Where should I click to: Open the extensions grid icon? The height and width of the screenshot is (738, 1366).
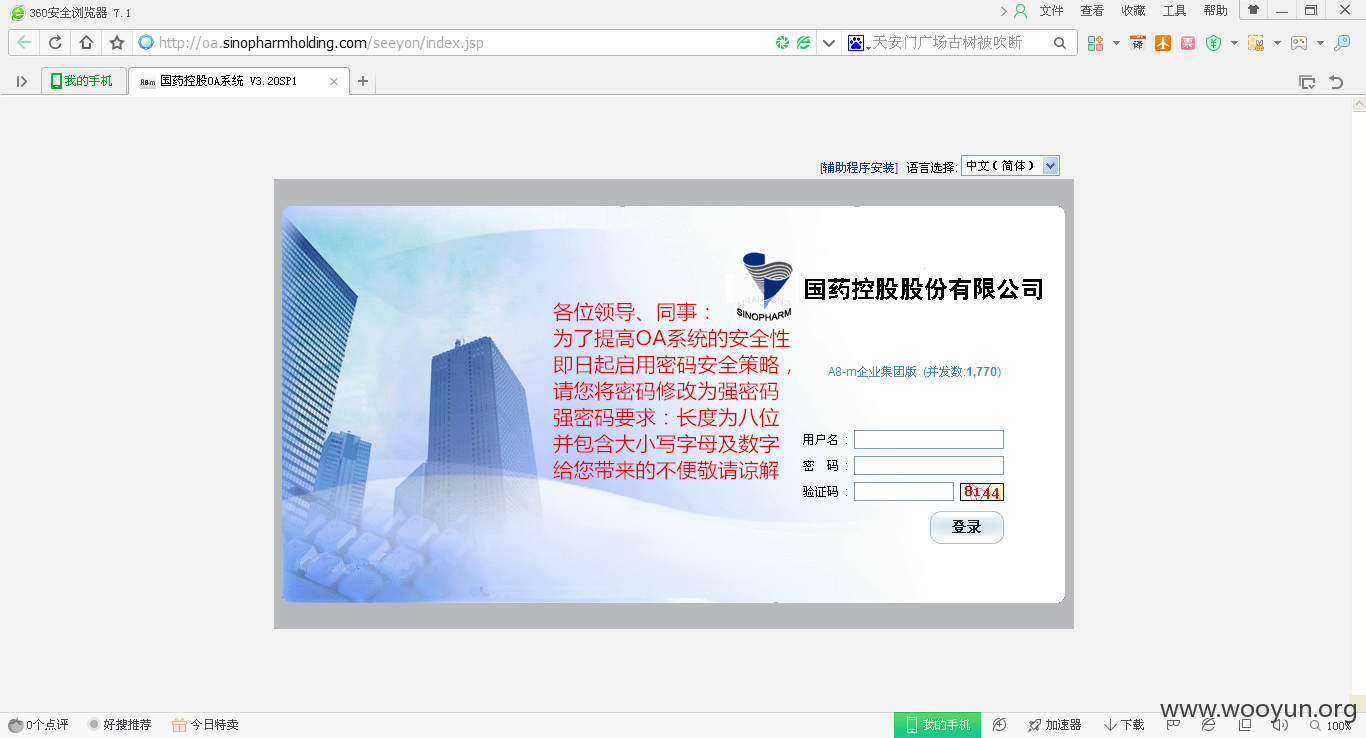pyautogui.click(x=1096, y=43)
